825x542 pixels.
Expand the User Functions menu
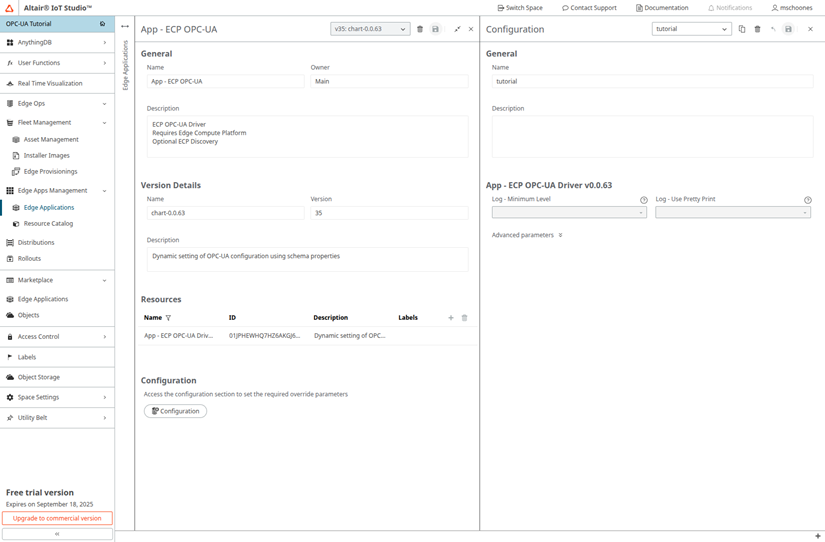point(105,63)
